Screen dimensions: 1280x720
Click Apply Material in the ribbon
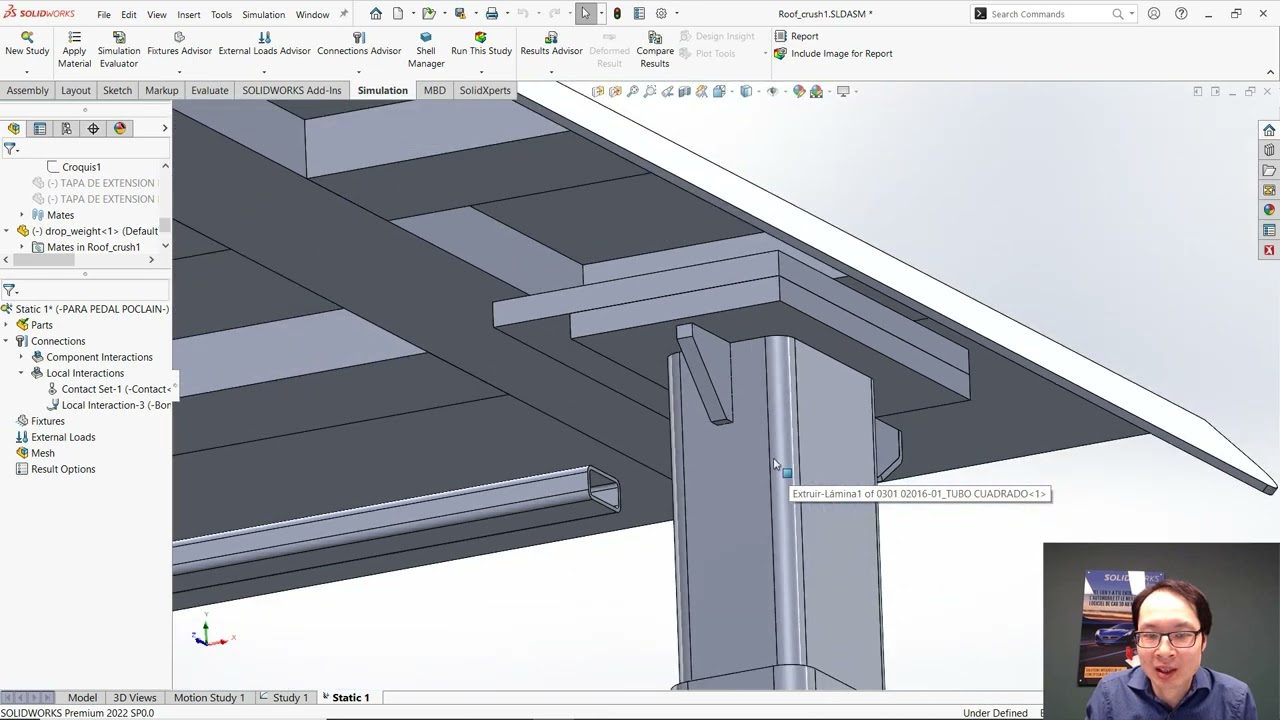(74, 50)
